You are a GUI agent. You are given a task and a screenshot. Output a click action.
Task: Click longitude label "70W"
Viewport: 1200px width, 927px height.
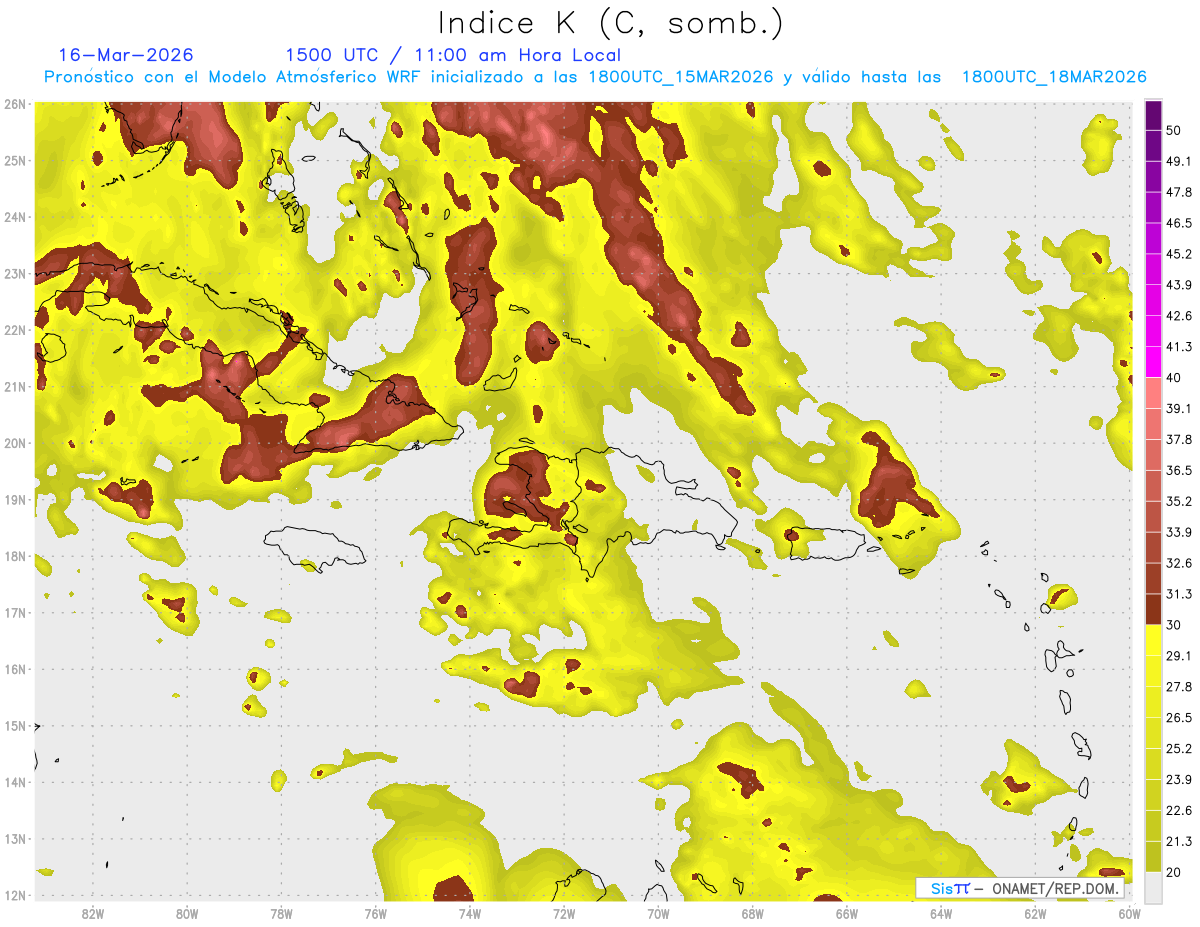pyautogui.click(x=658, y=913)
